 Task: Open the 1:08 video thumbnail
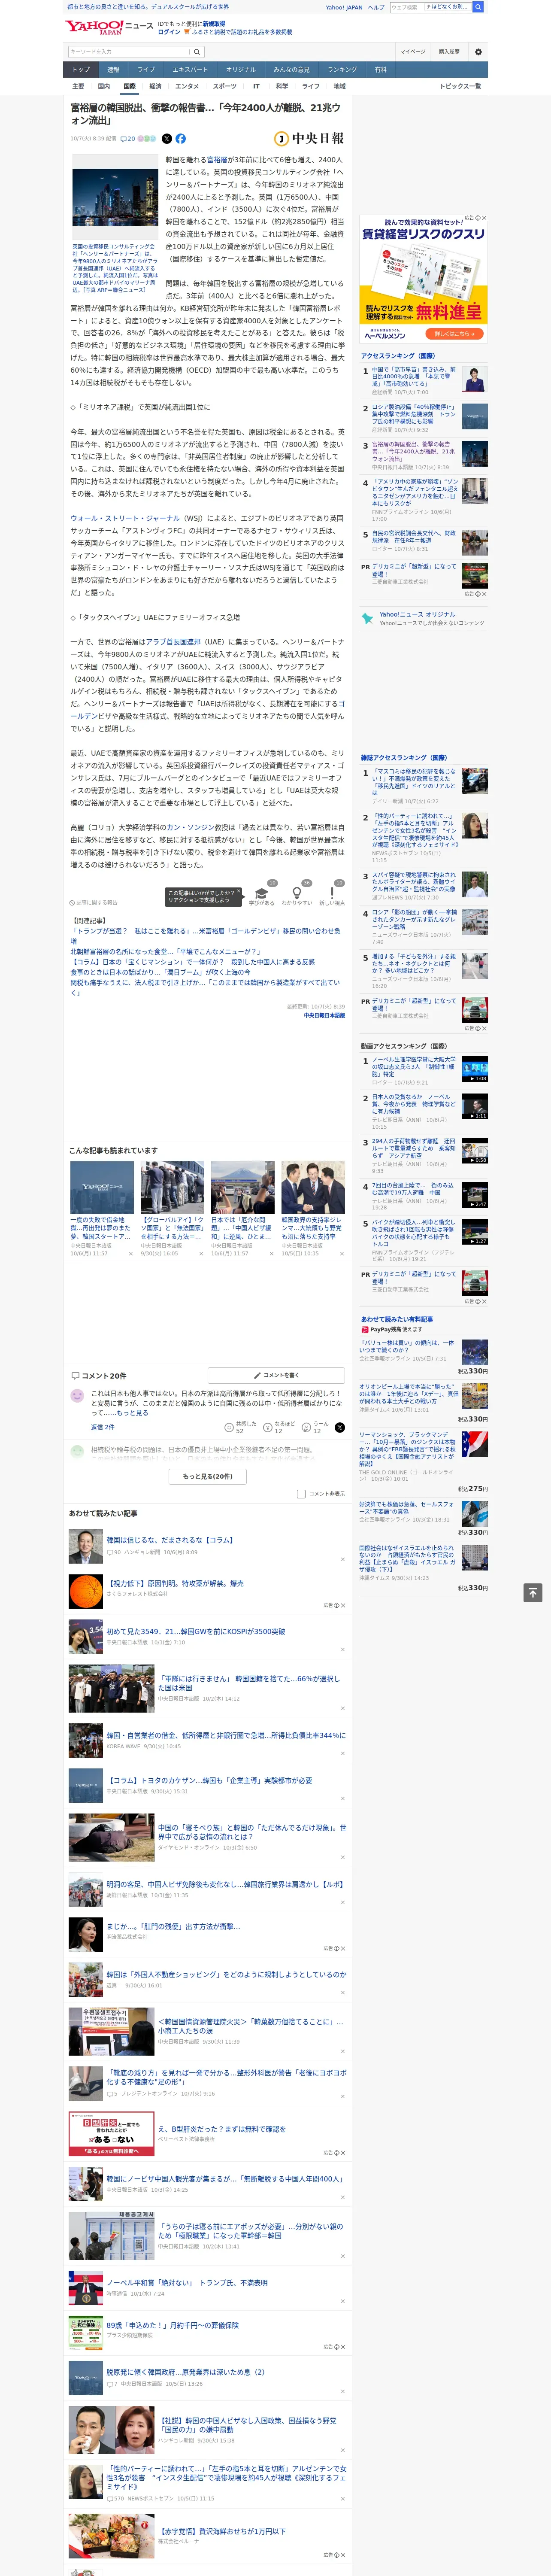point(475,1069)
